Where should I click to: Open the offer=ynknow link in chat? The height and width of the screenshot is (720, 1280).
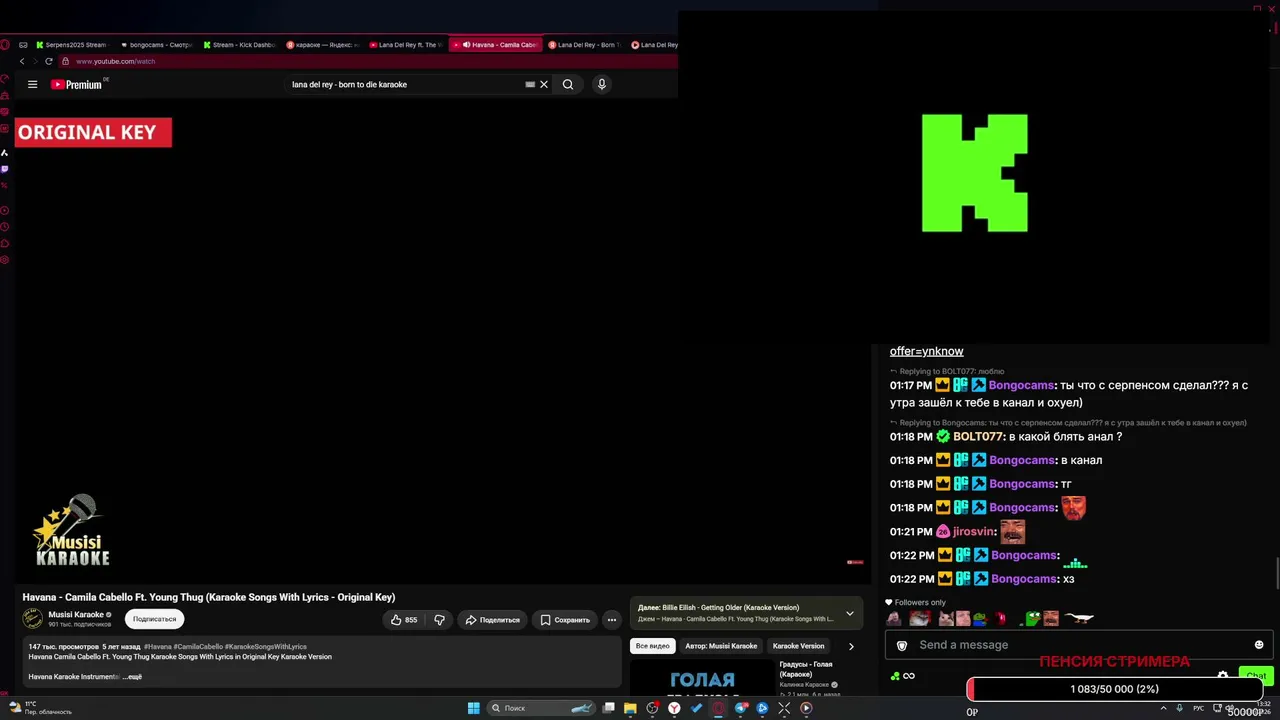927,352
